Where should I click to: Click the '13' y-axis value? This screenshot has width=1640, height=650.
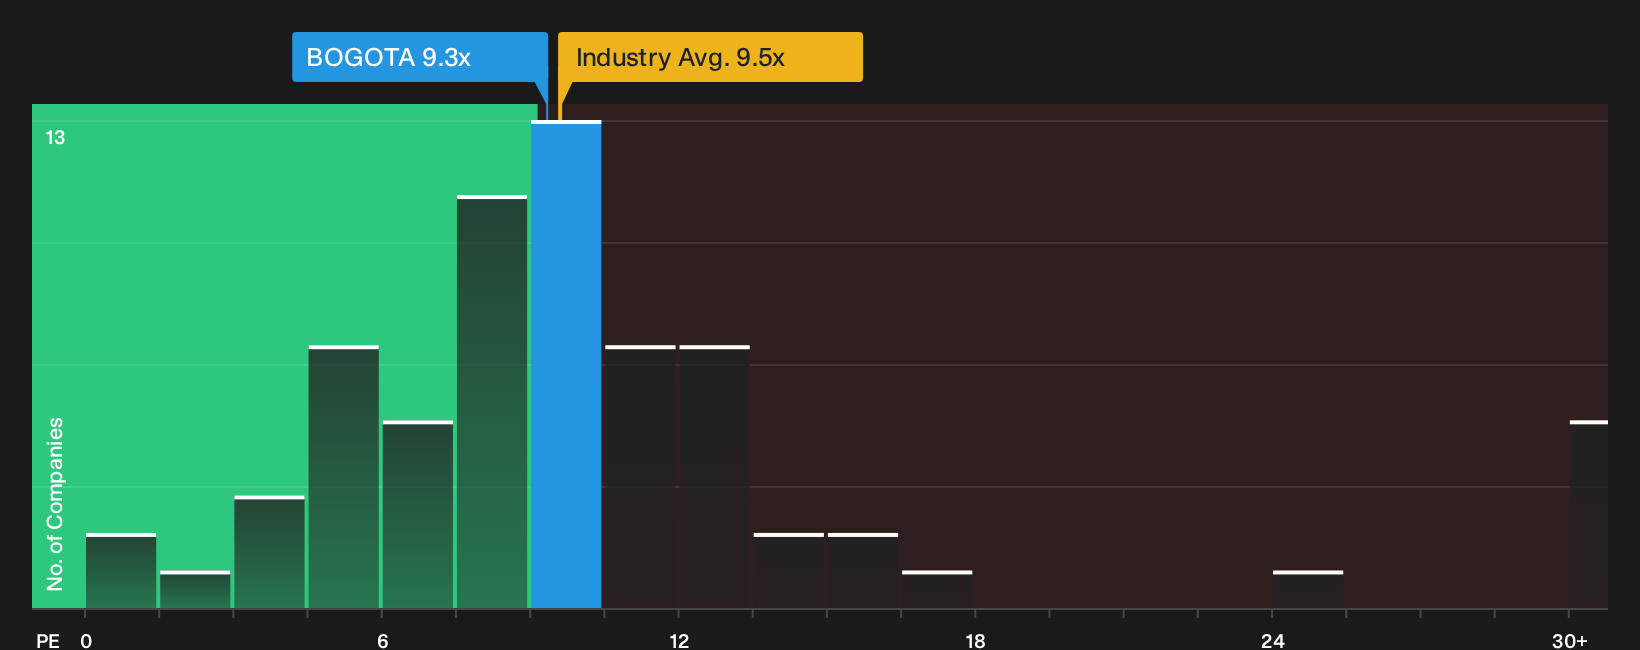(55, 138)
